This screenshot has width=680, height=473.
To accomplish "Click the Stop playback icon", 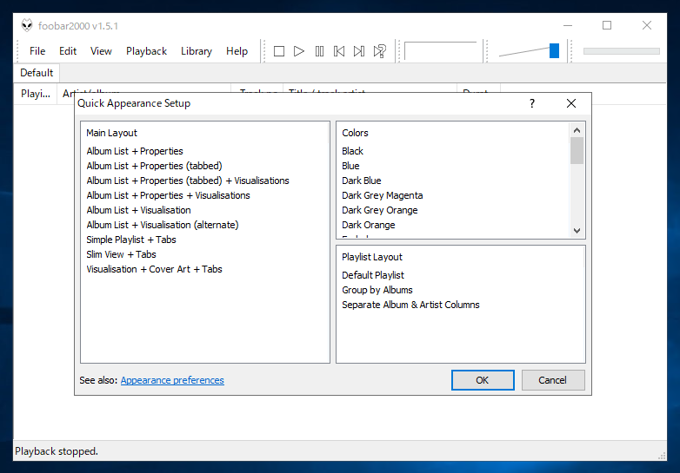I will [279, 52].
